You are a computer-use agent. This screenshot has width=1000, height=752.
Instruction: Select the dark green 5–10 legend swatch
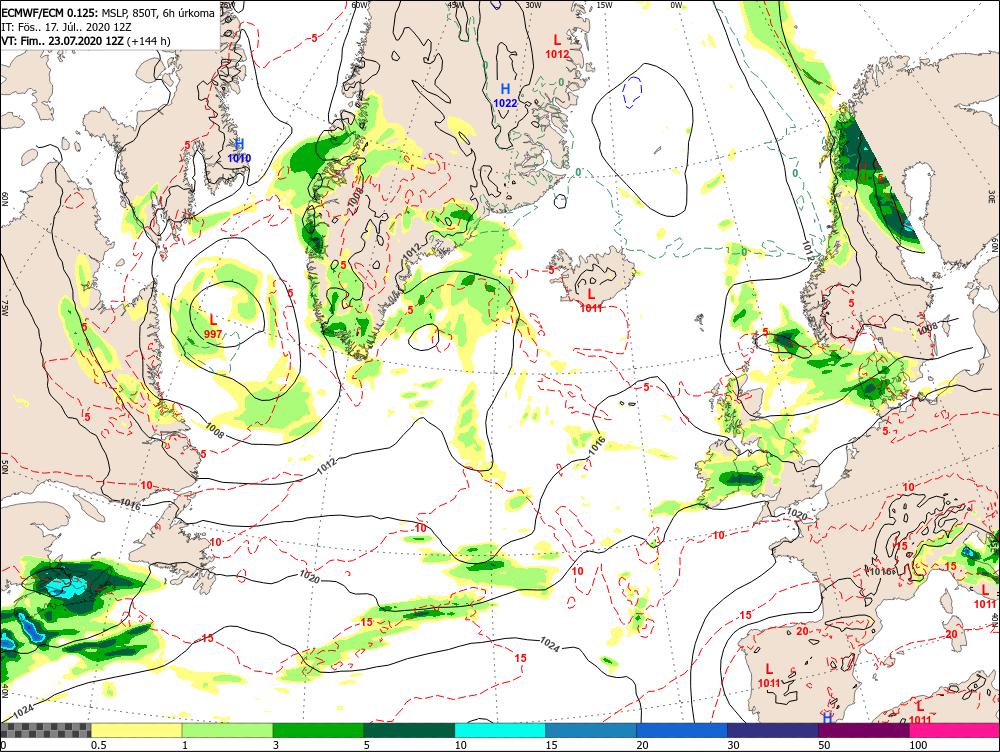pyautogui.click(x=409, y=730)
